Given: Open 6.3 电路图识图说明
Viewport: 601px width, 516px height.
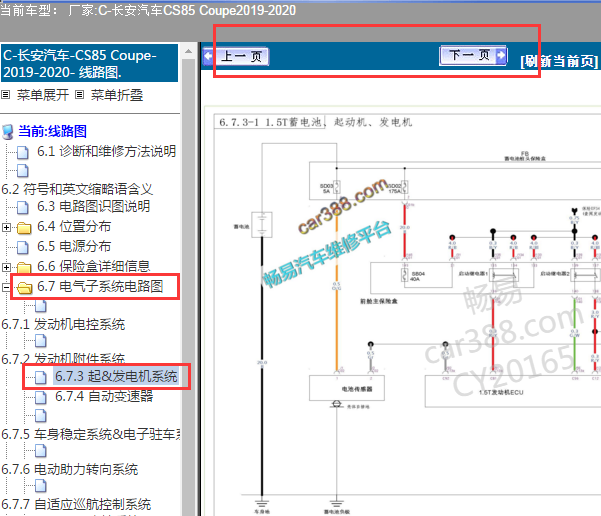Looking at the screenshot, I should click(x=94, y=207).
